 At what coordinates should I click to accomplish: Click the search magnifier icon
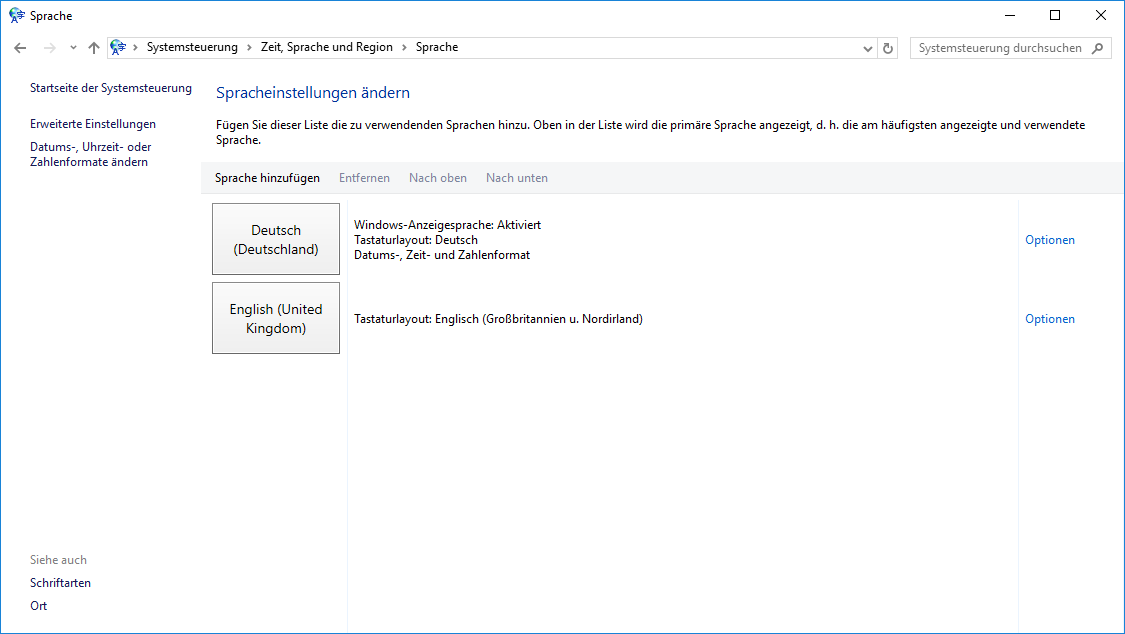click(1098, 48)
